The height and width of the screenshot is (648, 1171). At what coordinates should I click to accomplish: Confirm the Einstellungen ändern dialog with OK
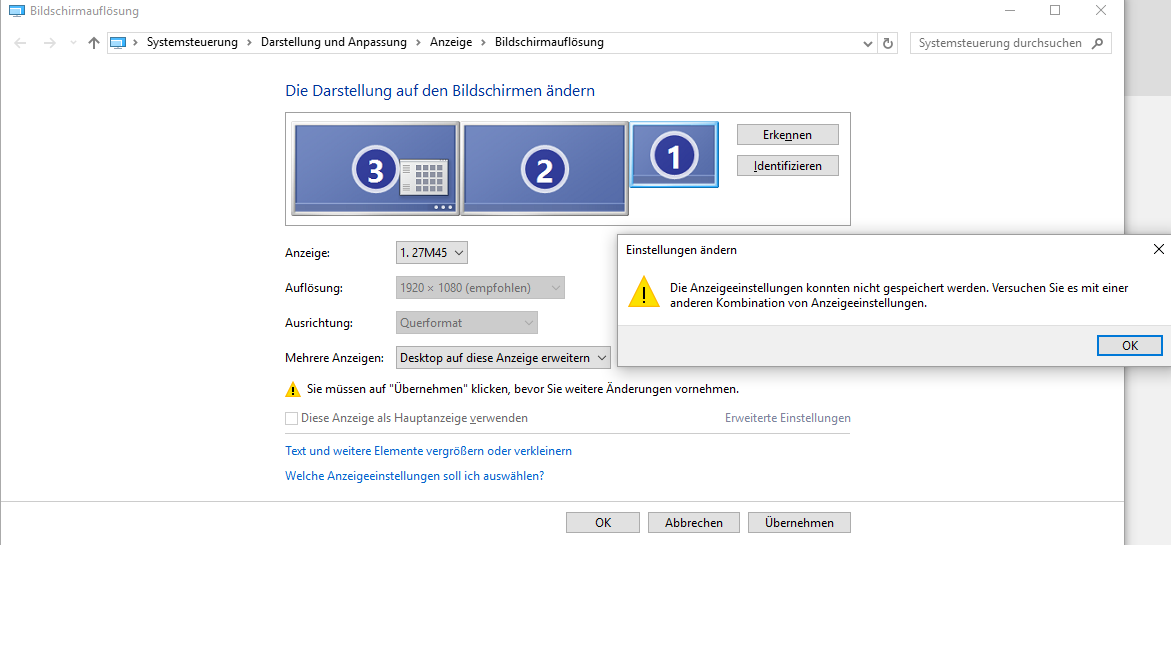(1129, 346)
